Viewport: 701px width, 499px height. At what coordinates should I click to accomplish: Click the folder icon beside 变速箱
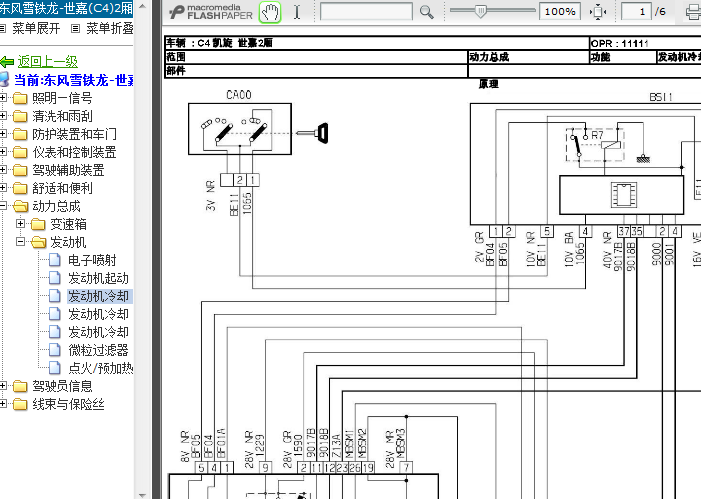(38, 224)
